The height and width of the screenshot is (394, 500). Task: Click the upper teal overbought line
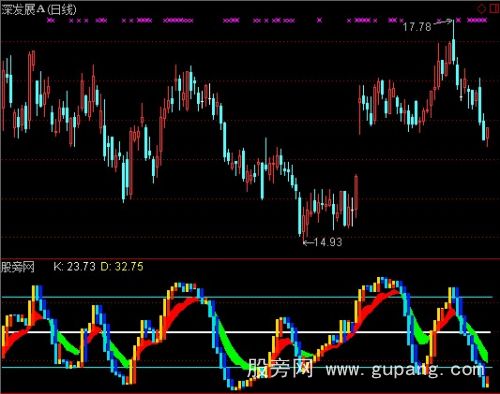click(247, 297)
